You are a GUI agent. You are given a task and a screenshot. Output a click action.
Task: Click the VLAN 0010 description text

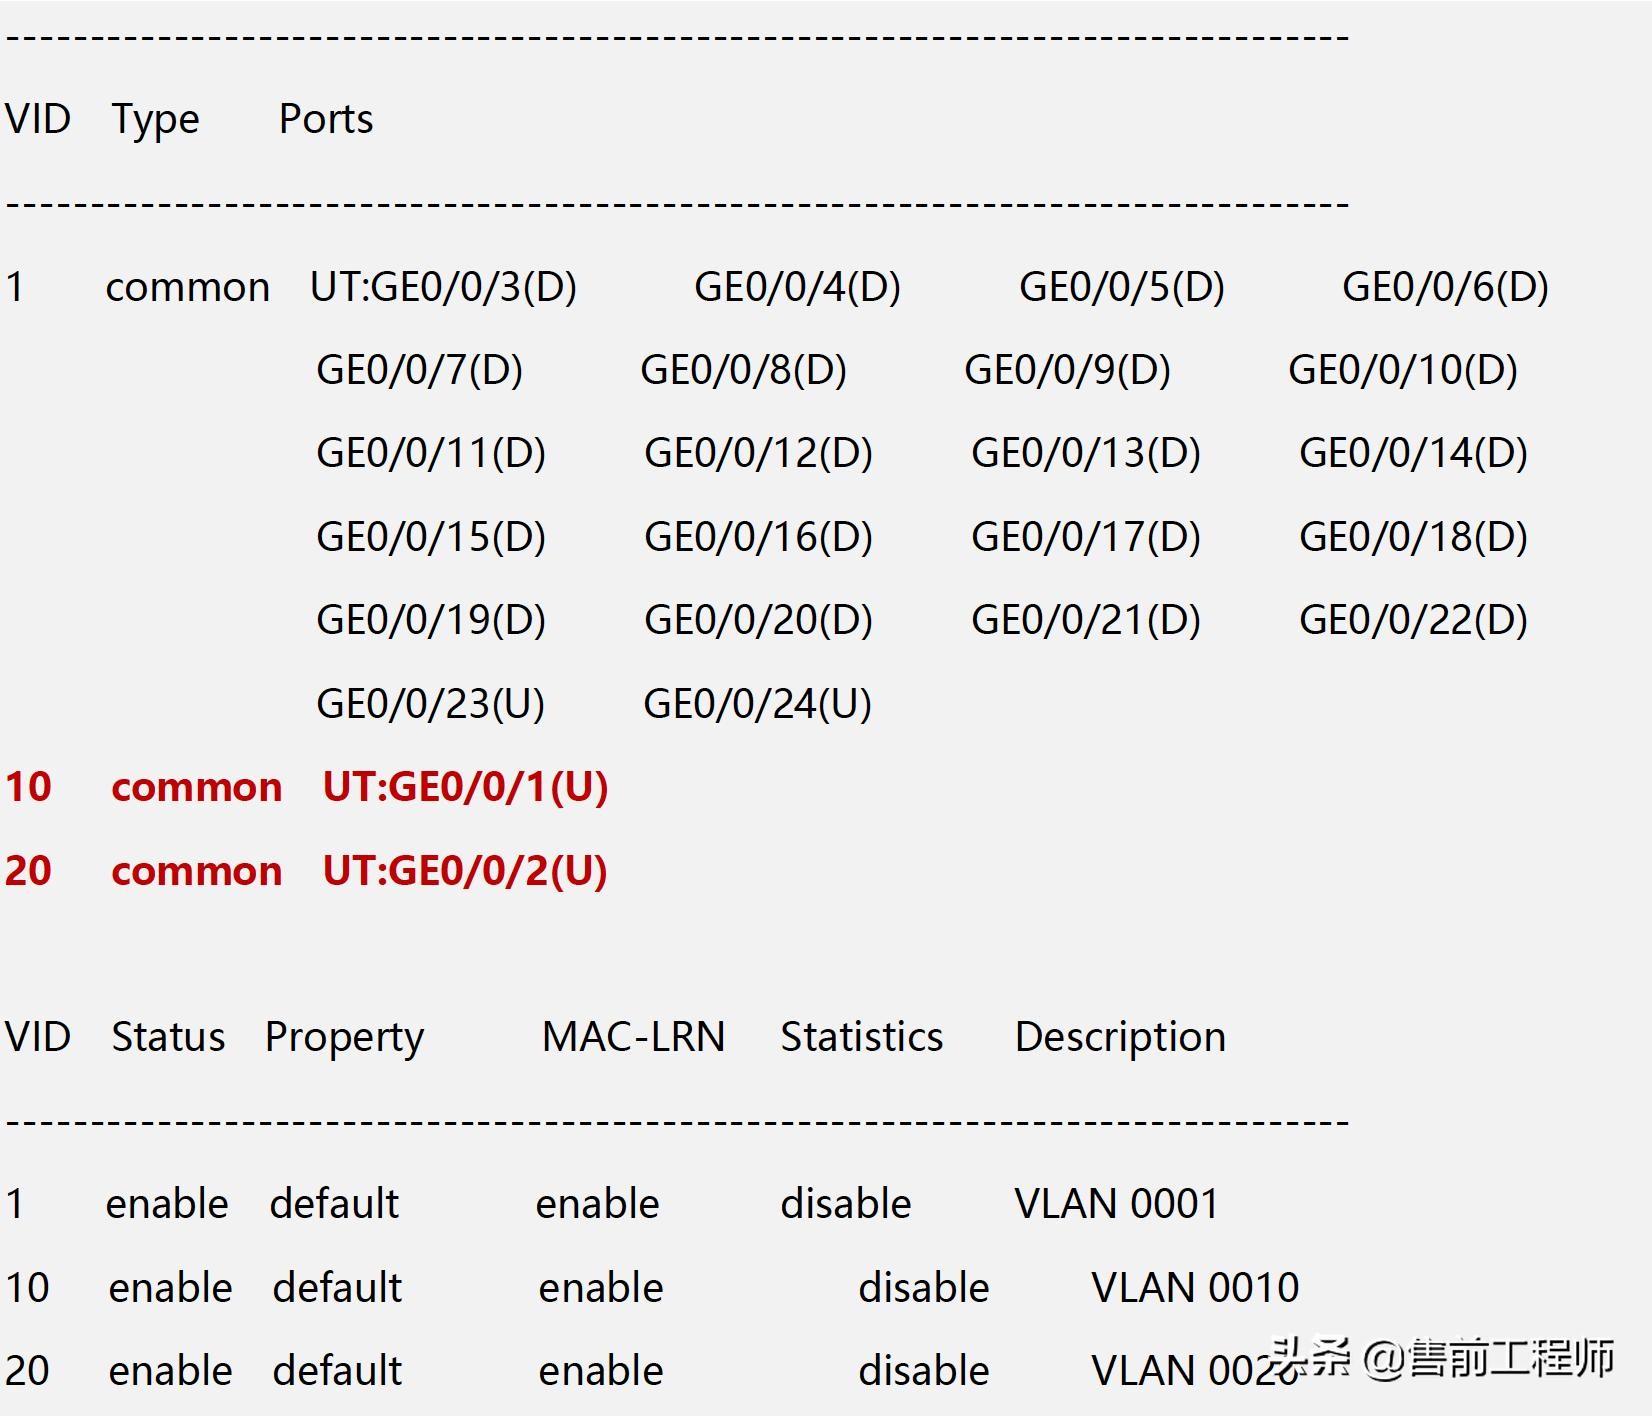point(1194,1288)
